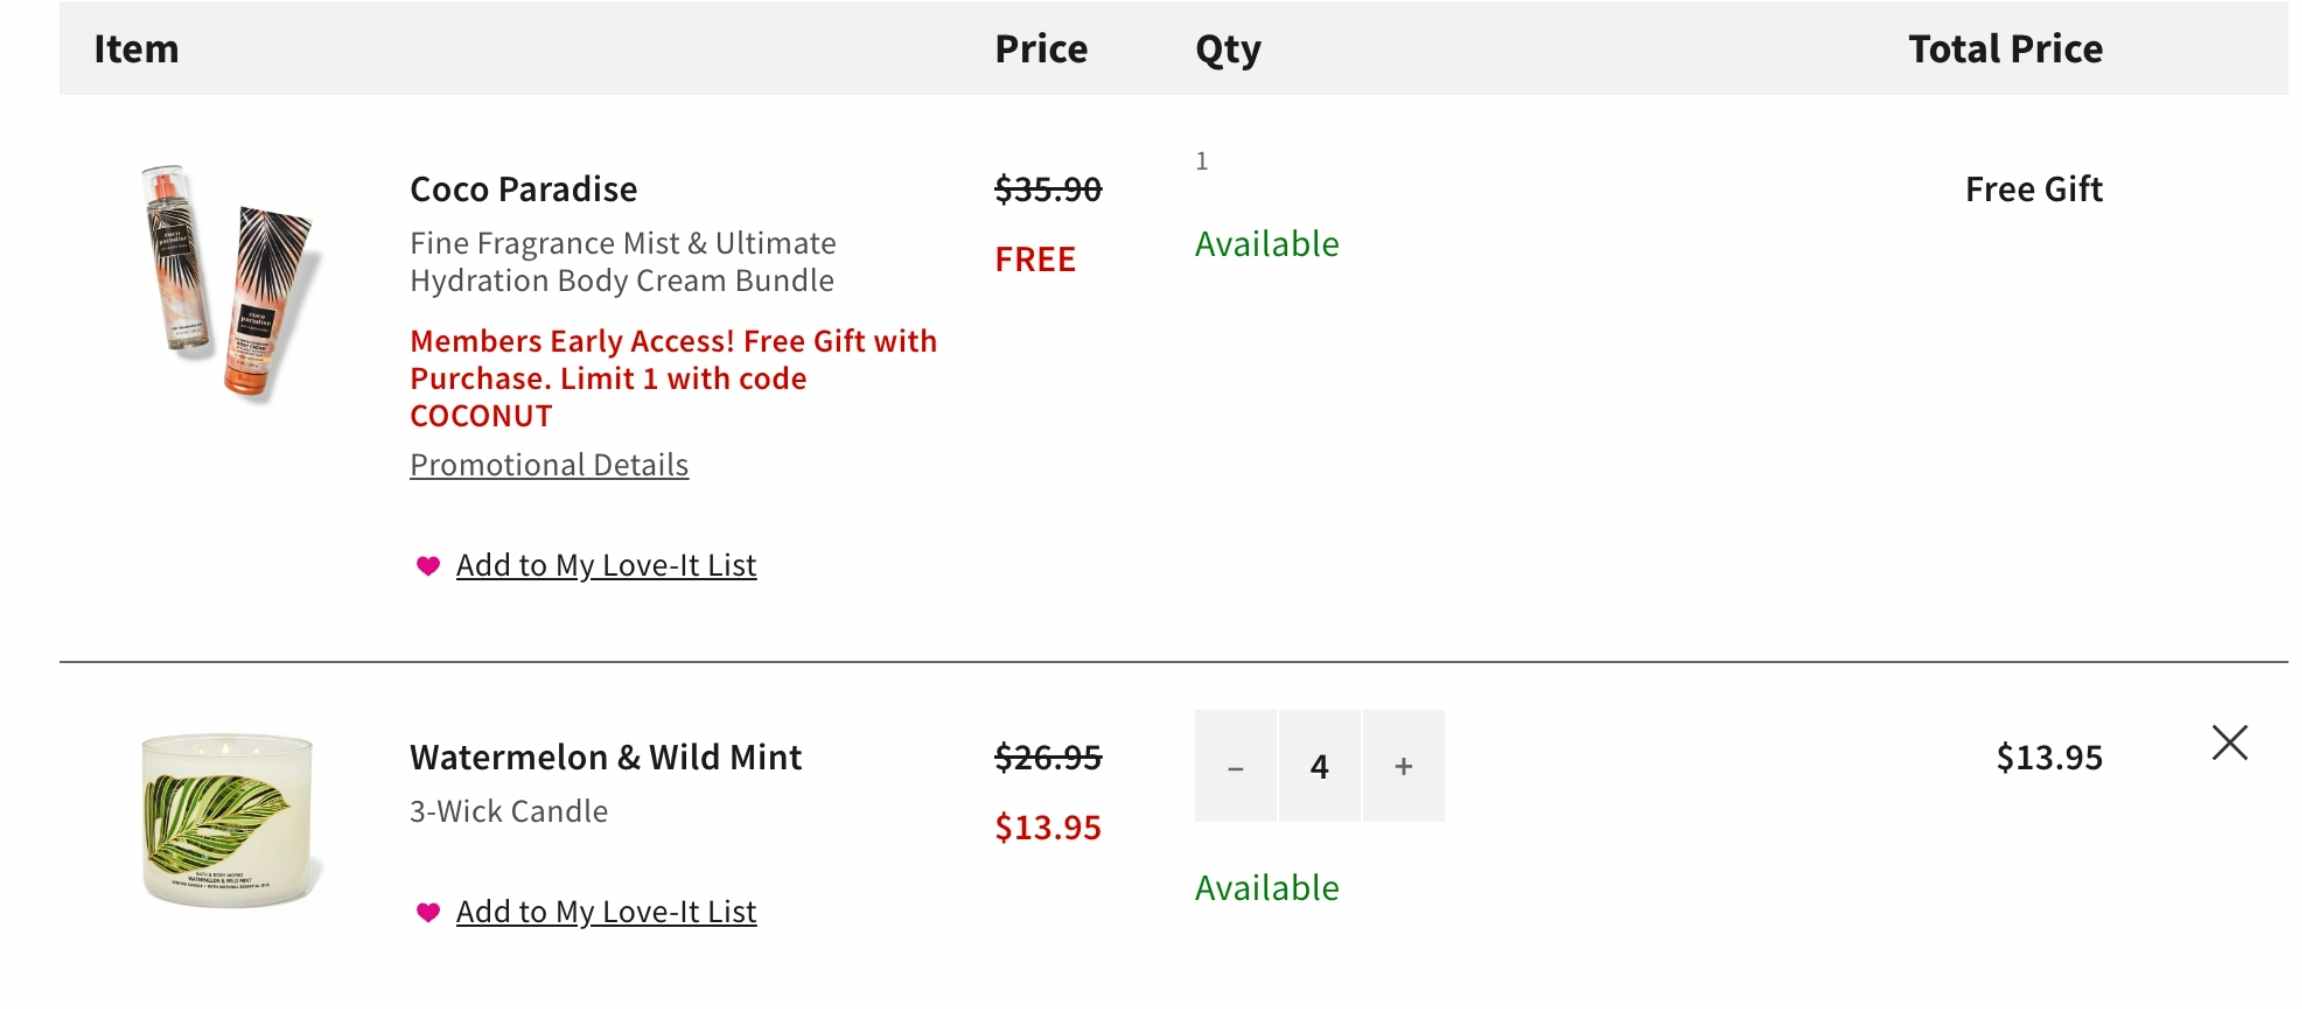2302x1009 pixels.
Task: Click the Coco Paradise product title
Action: (x=523, y=189)
